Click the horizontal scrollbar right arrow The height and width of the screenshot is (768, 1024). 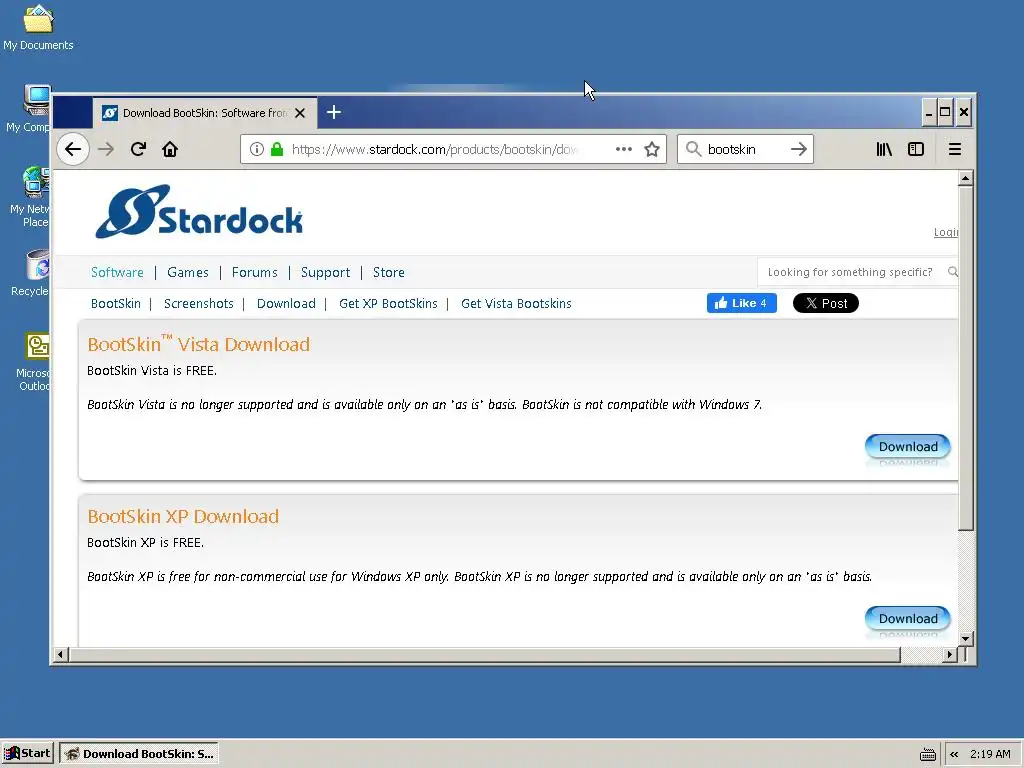(x=950, y=654)
